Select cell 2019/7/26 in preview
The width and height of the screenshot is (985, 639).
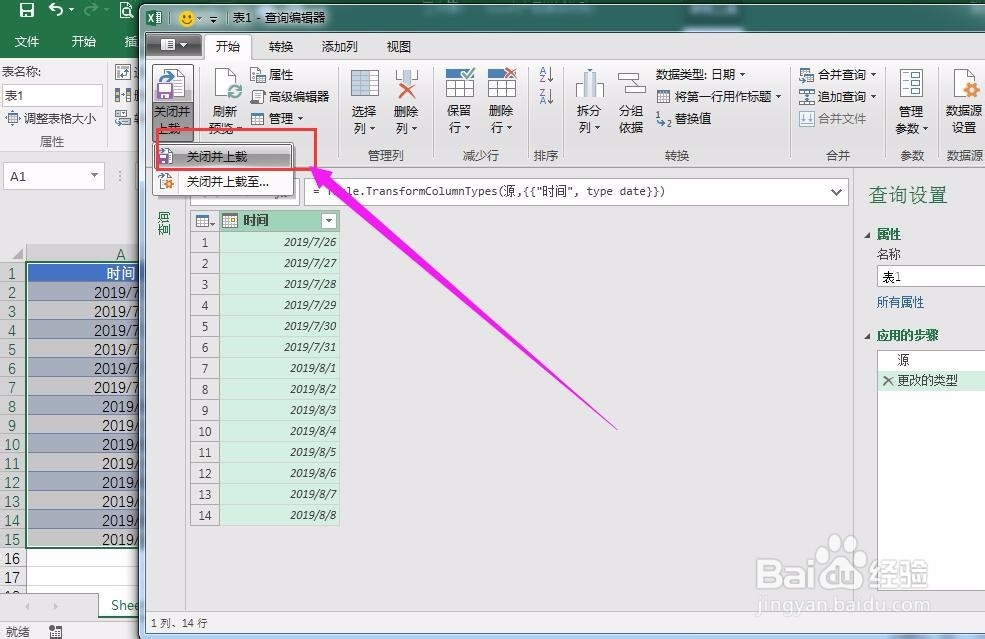tap(280, 242)
